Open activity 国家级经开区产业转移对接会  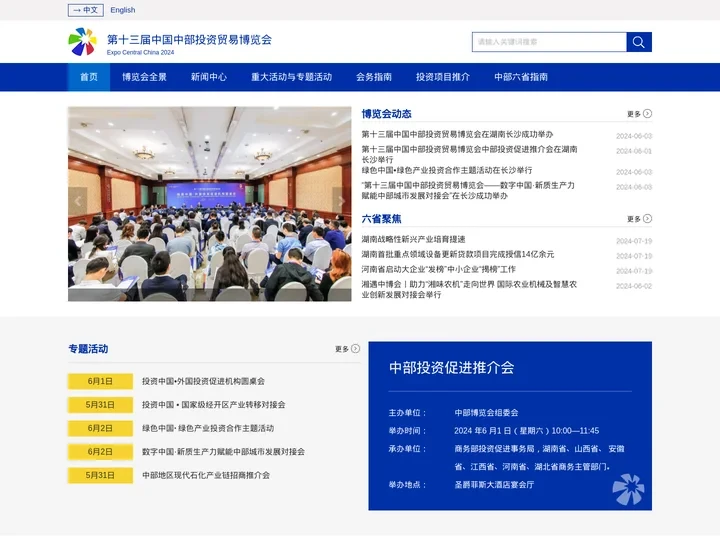(214, 405)
